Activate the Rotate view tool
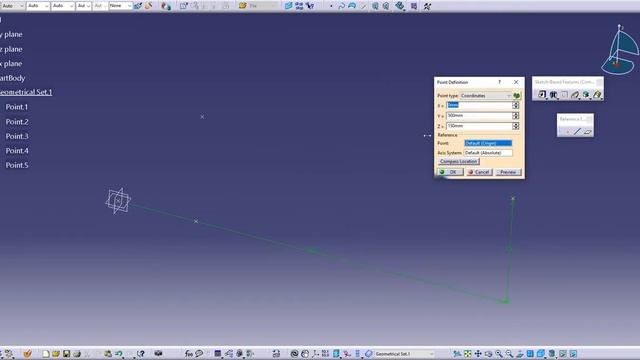640x360 pixels. click(489, 353)
